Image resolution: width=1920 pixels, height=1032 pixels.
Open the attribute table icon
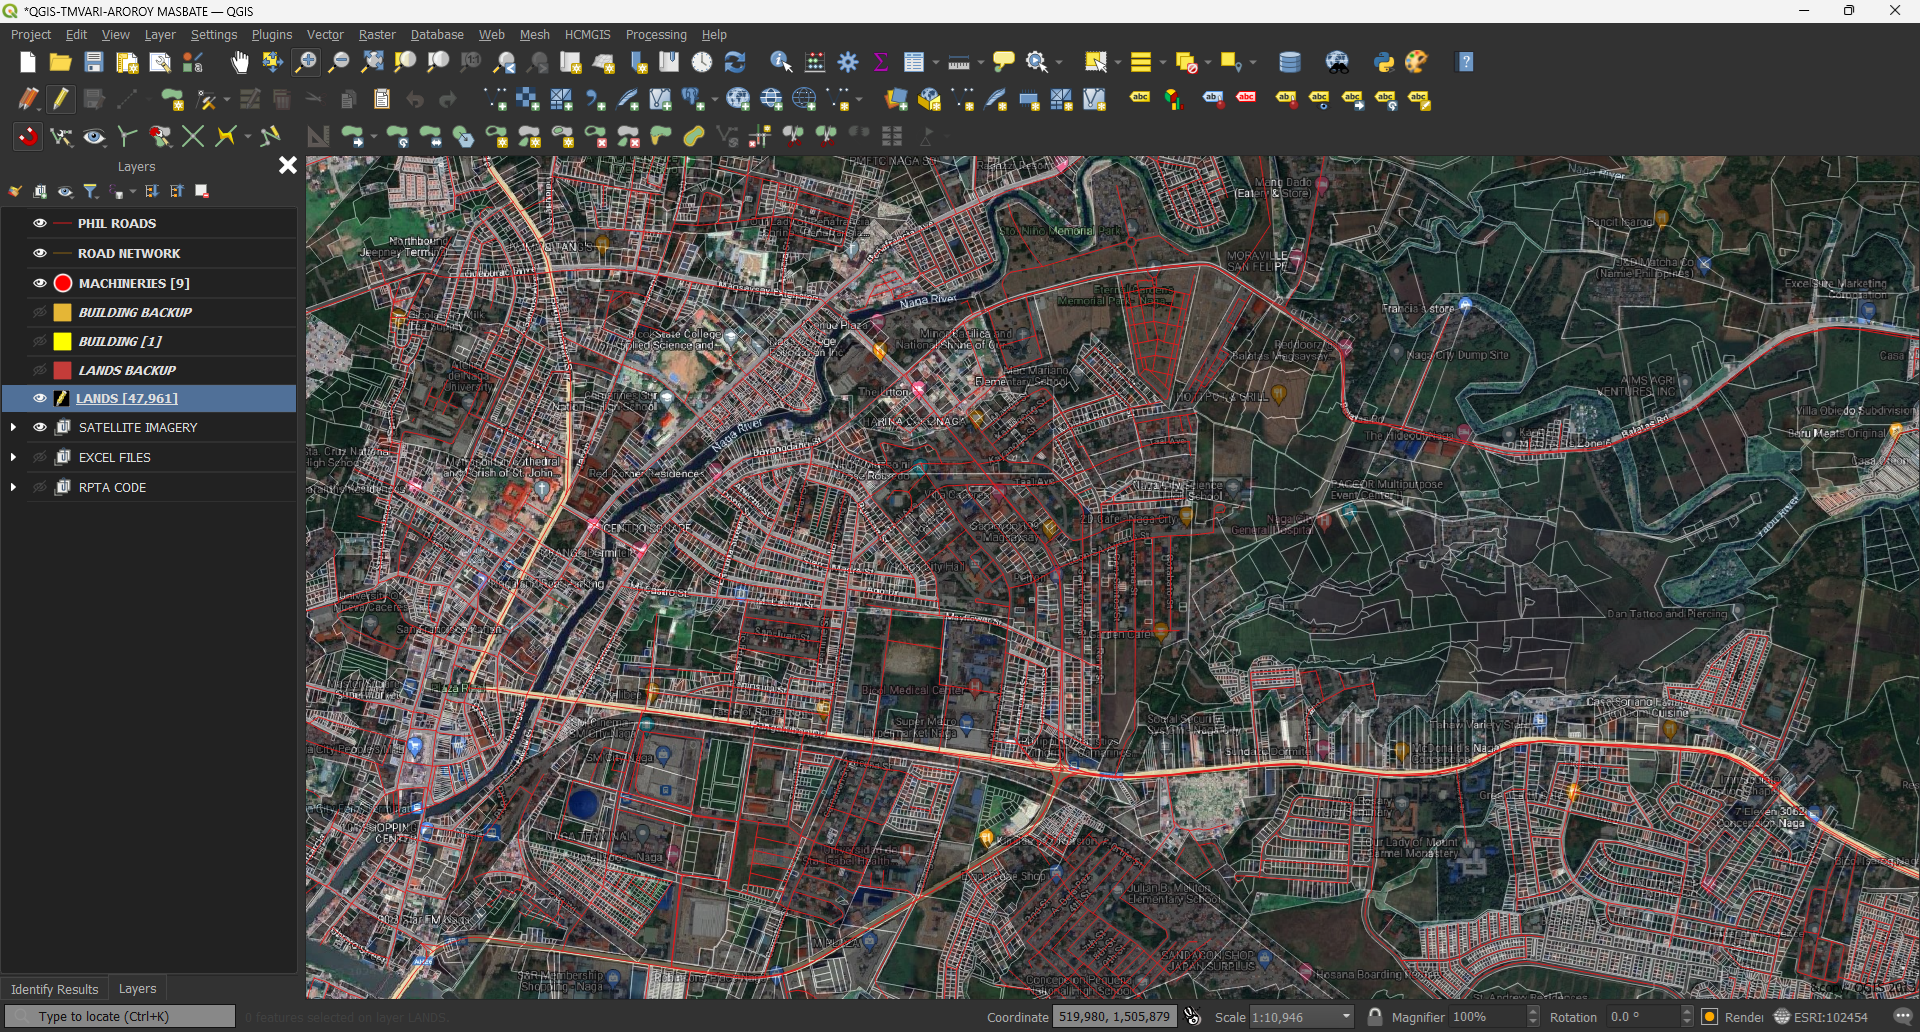[913, 62]
